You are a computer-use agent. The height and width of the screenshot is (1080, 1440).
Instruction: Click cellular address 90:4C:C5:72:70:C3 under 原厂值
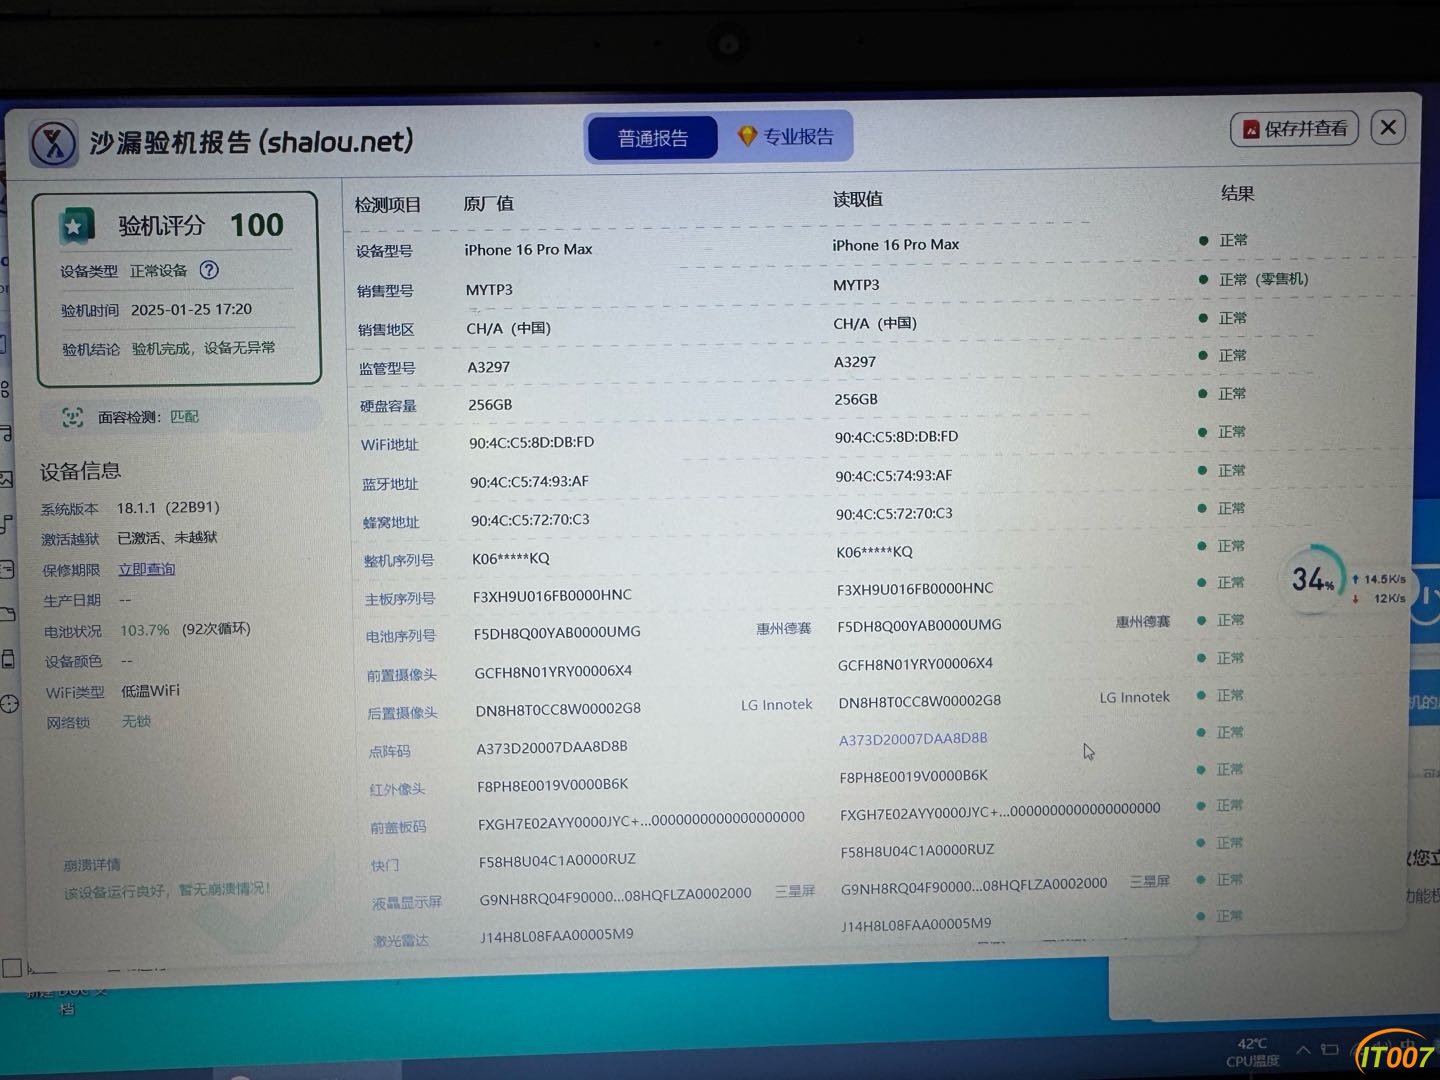click(x=530, y=520)
